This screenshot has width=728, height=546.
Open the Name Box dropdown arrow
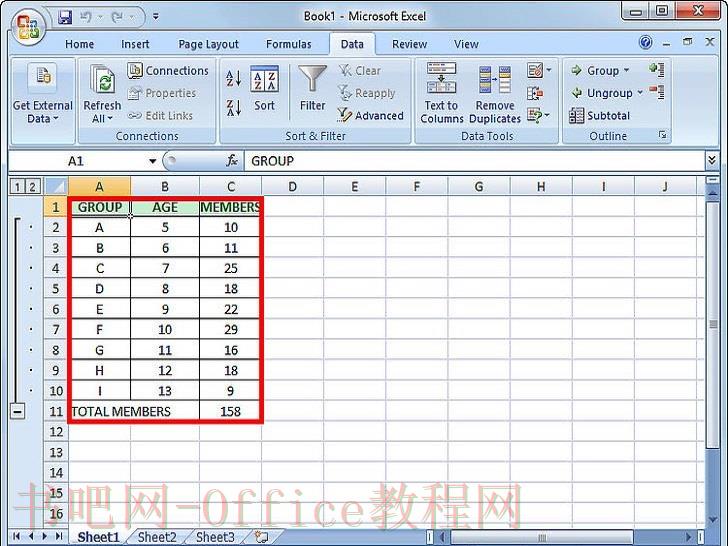[152, 161]
